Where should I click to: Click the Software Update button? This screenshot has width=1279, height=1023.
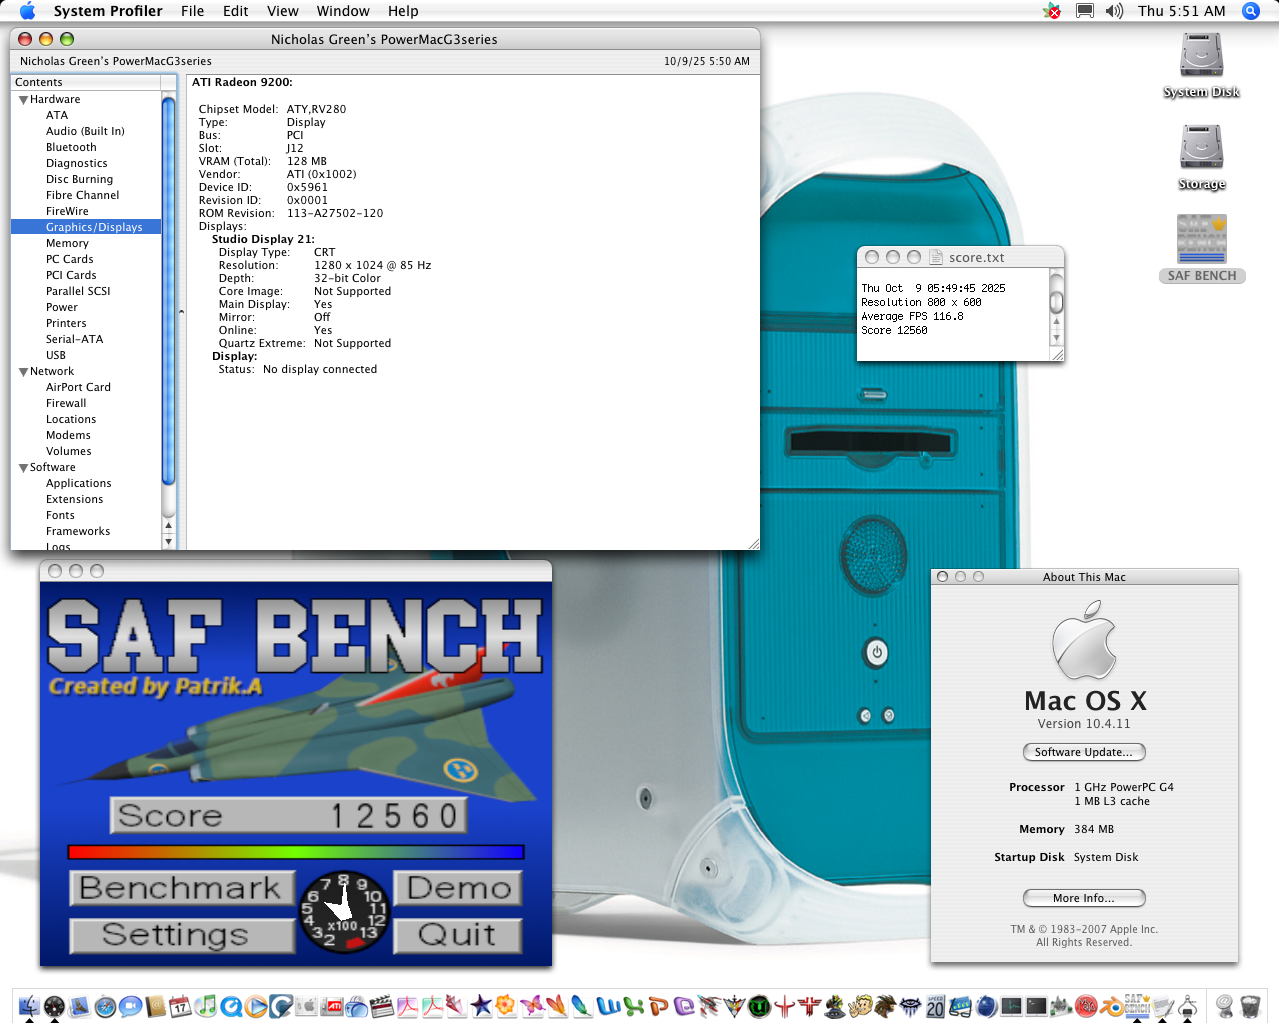[1083, 752]
